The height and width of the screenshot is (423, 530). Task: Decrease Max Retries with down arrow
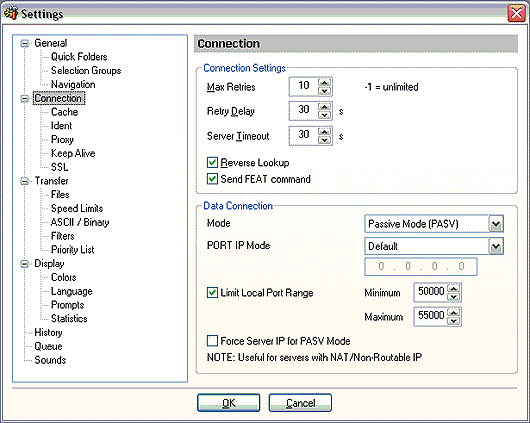(x=324, y=91)
